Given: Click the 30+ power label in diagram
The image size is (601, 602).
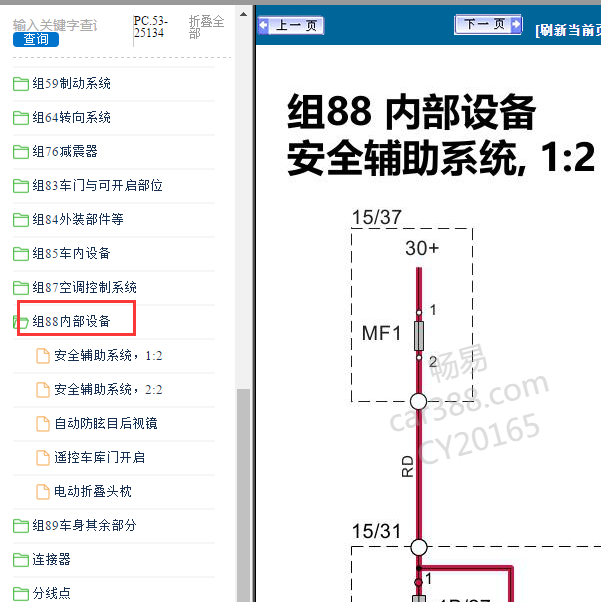Looking at the screenshot, I should coord(422,248).
